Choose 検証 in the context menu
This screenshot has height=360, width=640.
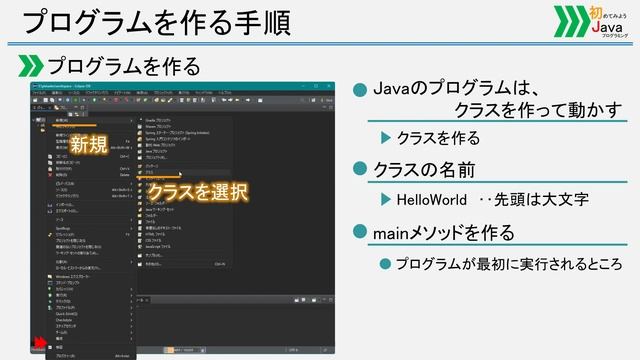(92, 347)
